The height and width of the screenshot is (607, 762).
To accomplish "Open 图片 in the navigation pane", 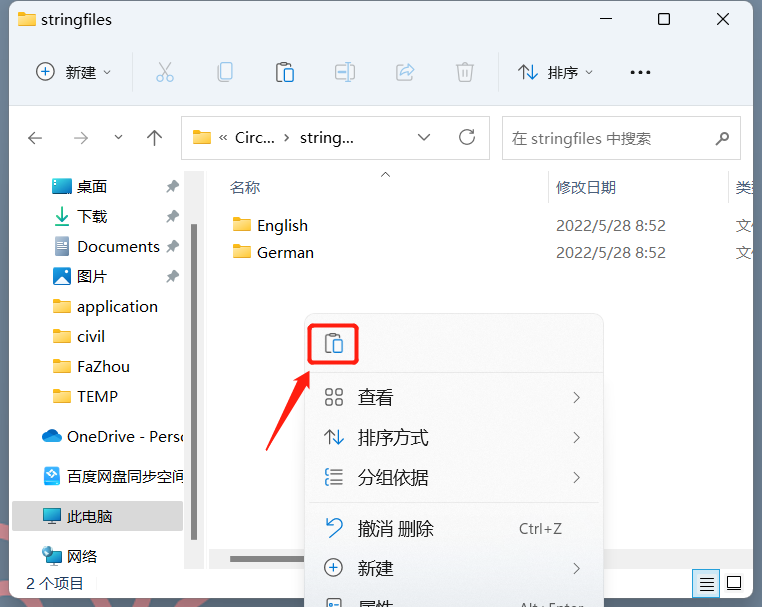I will click(x=91, y=277).
